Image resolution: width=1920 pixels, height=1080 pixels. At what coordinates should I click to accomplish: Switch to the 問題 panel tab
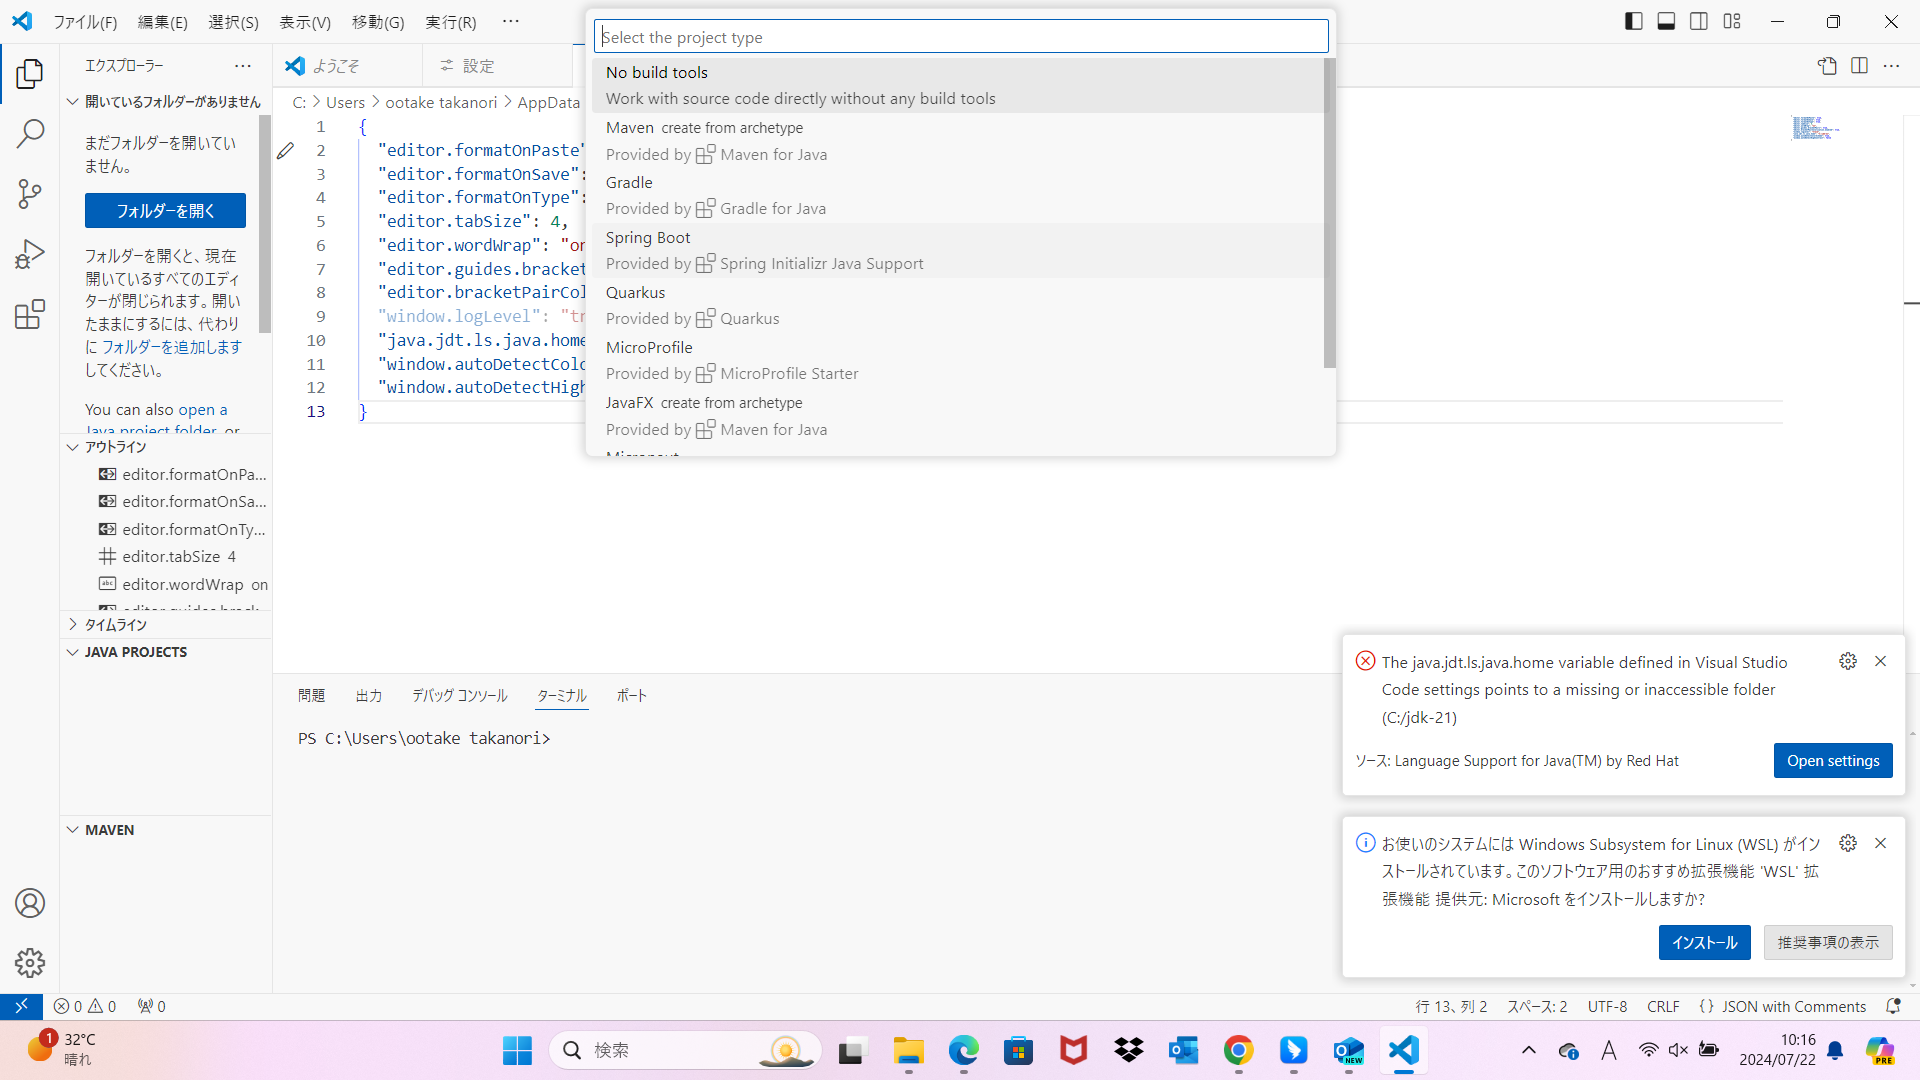[x=311, y=695]
